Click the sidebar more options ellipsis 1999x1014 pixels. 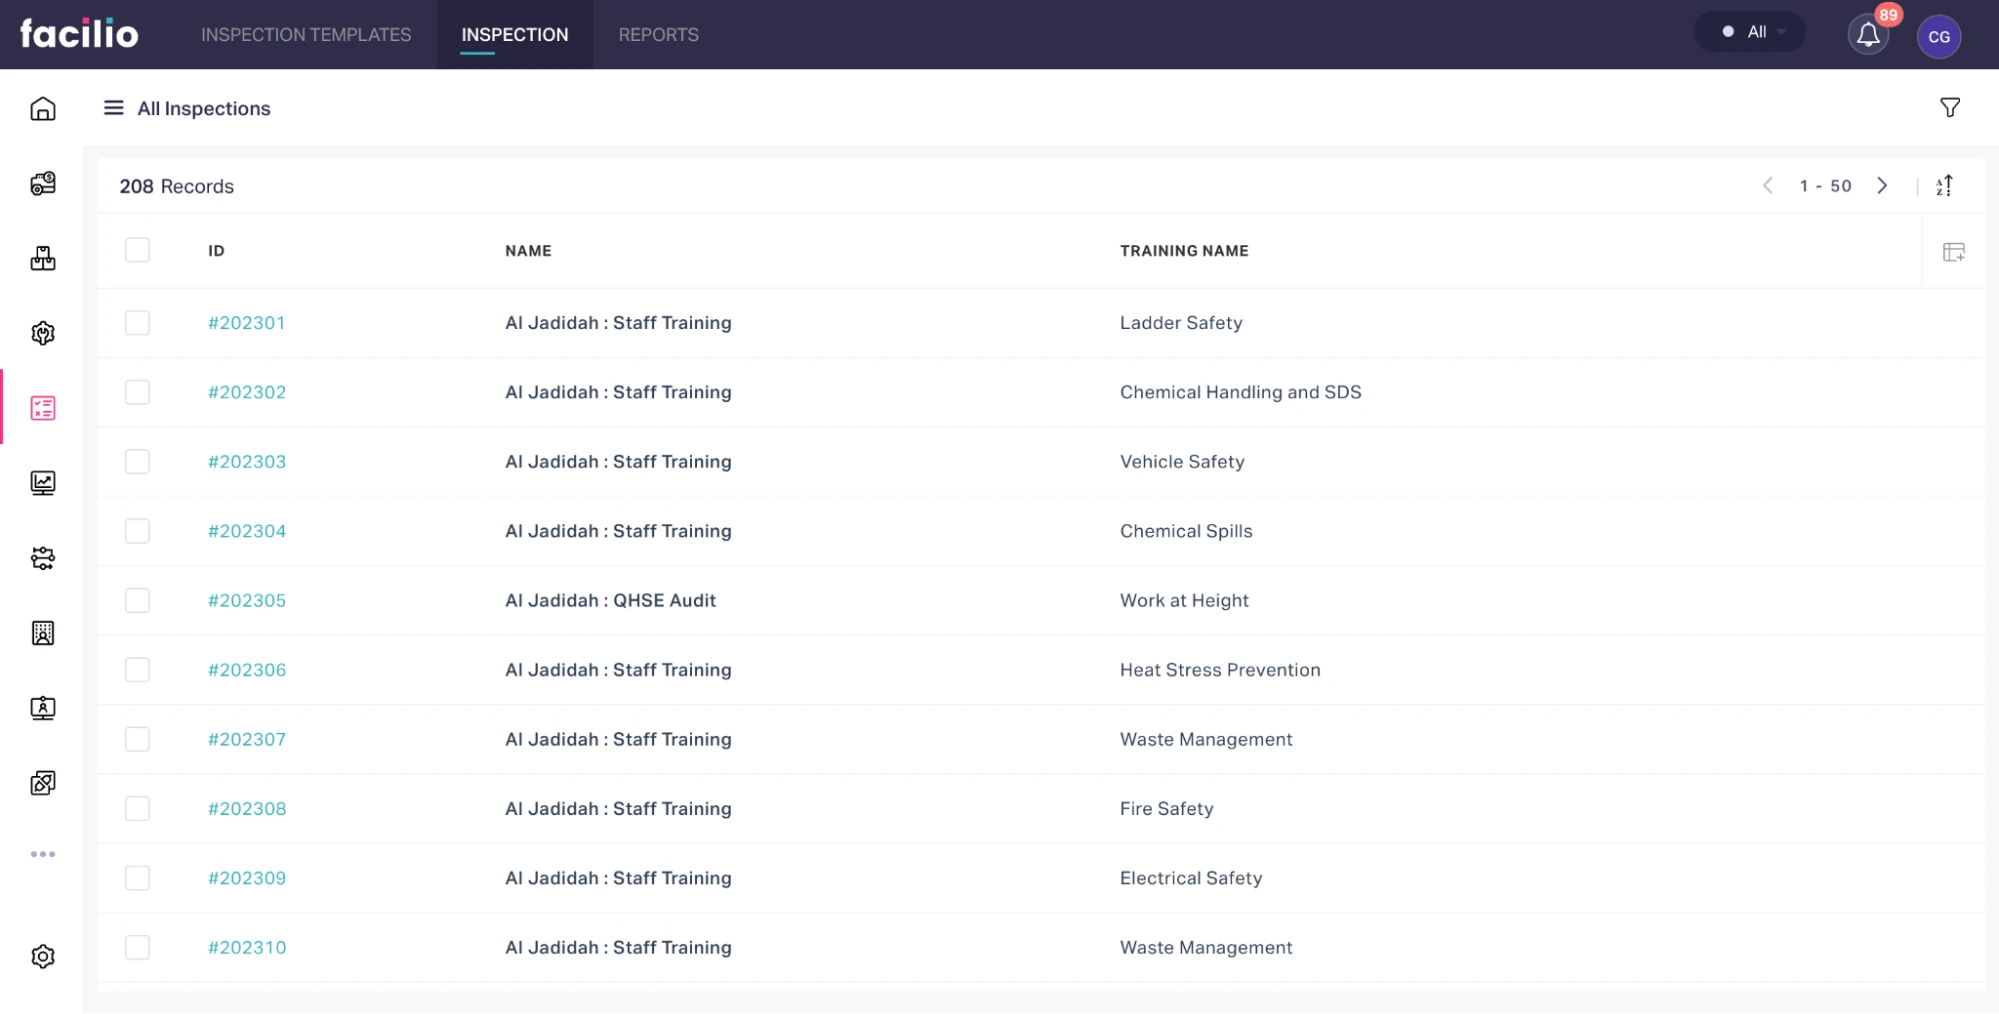pyautogui.click(x=42, y=854)
